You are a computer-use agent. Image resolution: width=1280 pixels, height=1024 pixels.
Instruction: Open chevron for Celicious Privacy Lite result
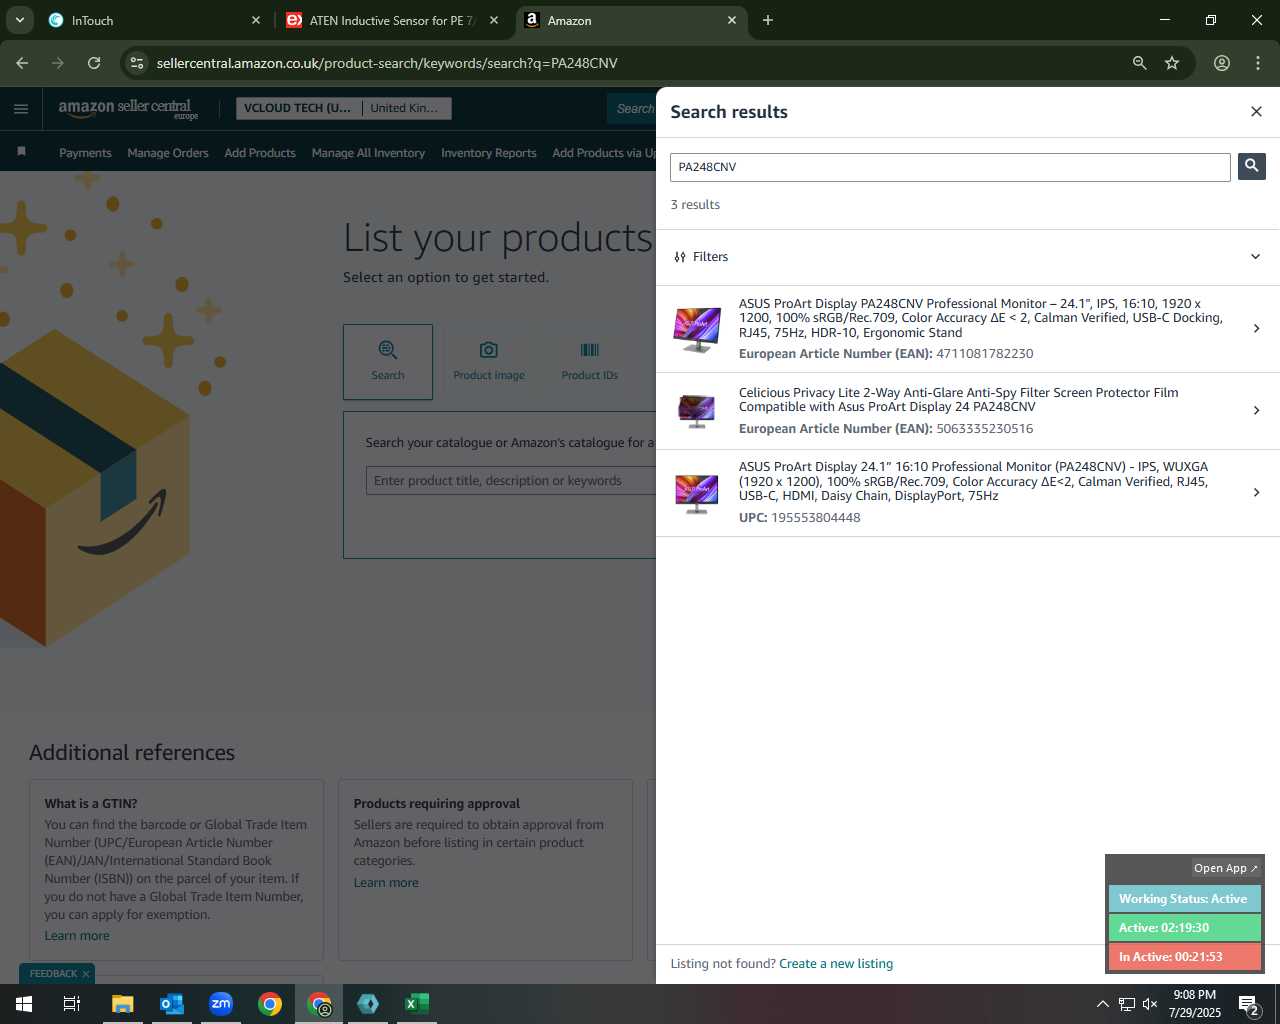(x=1257, y=410)
